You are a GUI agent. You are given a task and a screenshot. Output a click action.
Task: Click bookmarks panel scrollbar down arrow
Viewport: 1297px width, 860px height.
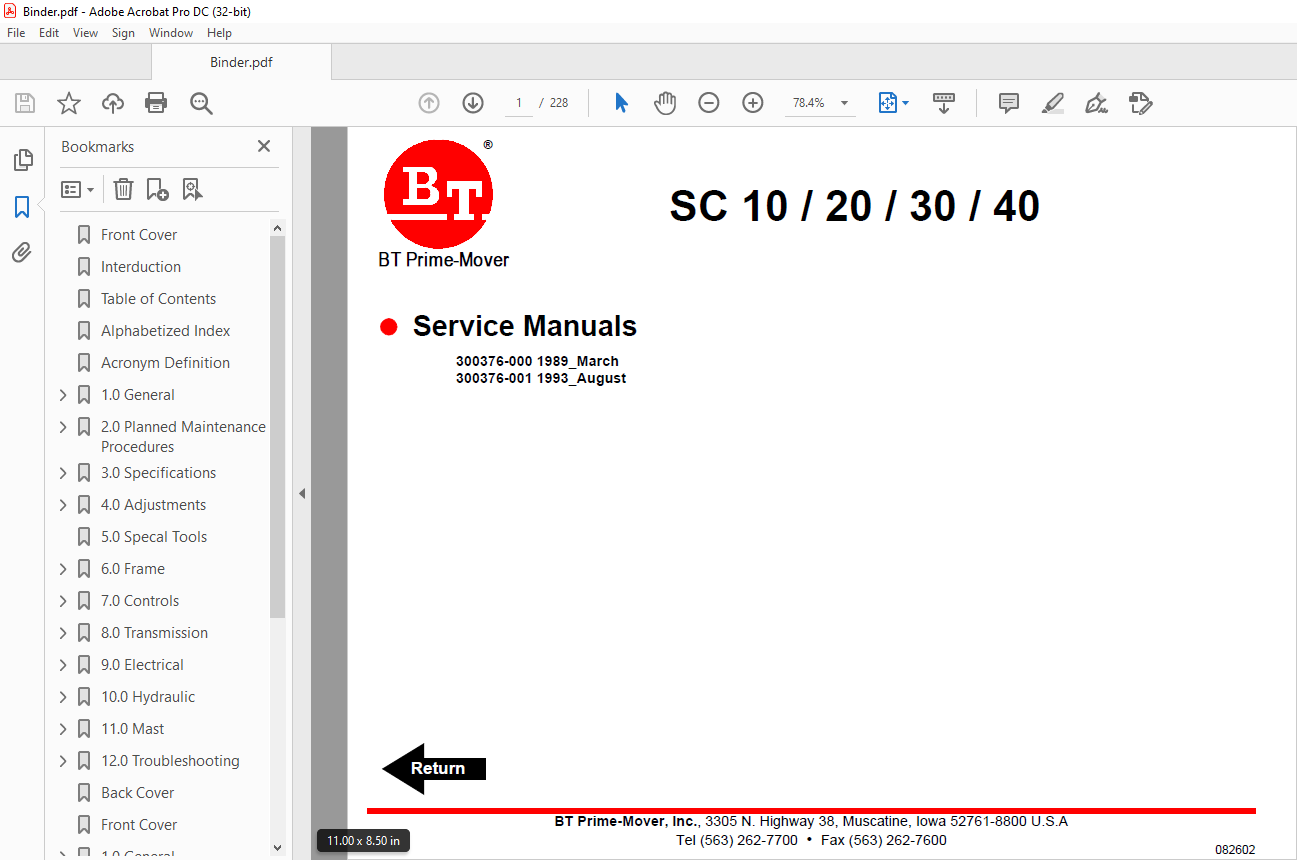[x=278, y=848]
